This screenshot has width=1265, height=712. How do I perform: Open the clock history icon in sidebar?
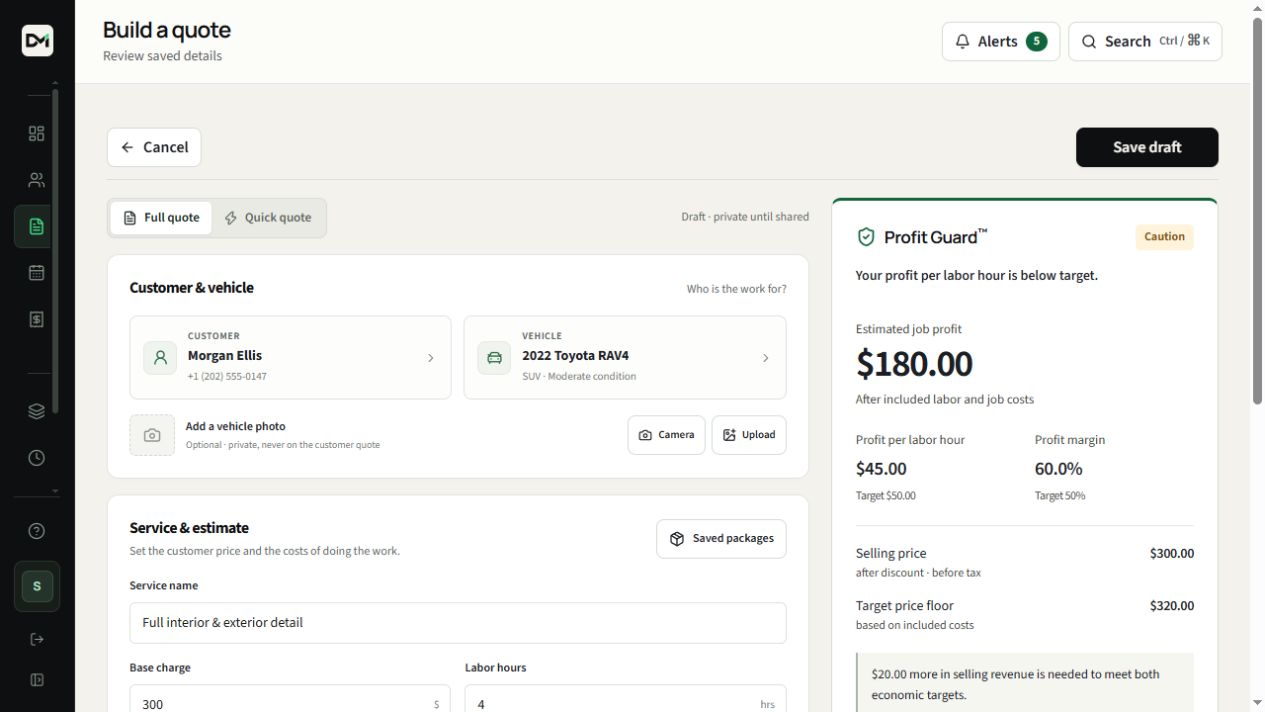click(x=37, y=458)
